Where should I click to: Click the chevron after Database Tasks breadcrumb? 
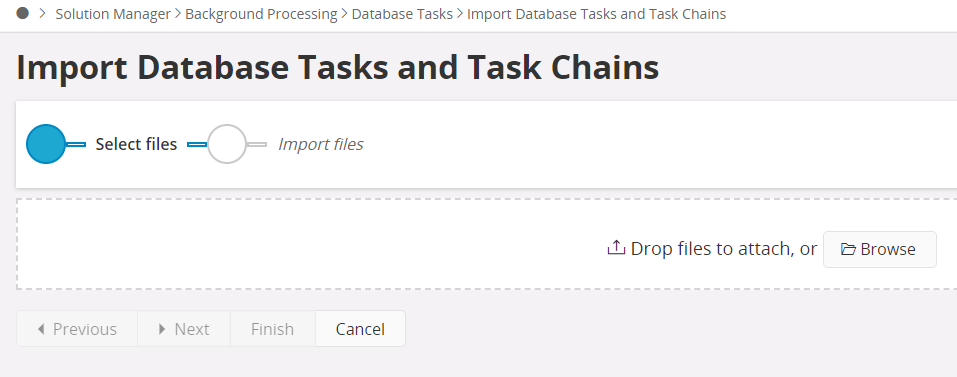[x=460, y=13]
